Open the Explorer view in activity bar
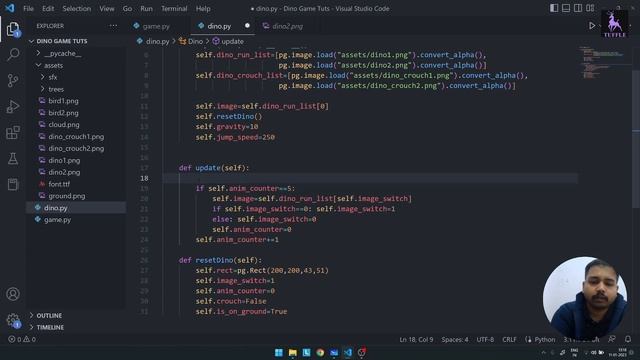 tap(13, 29)
